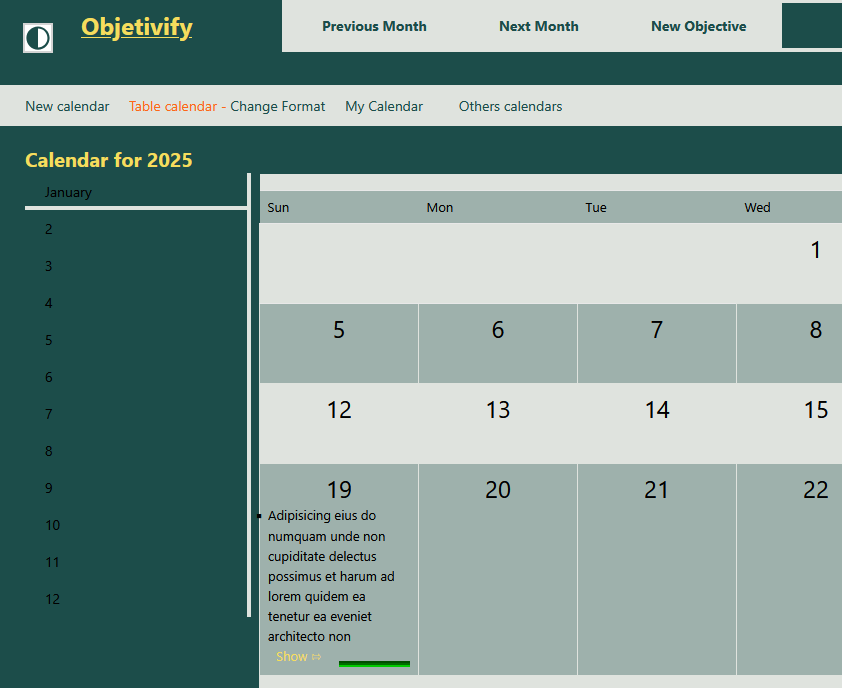The height and width of the screenshot is (688, 842).
Task: Click green progress bar on day 19
Action: pos(374,664)
